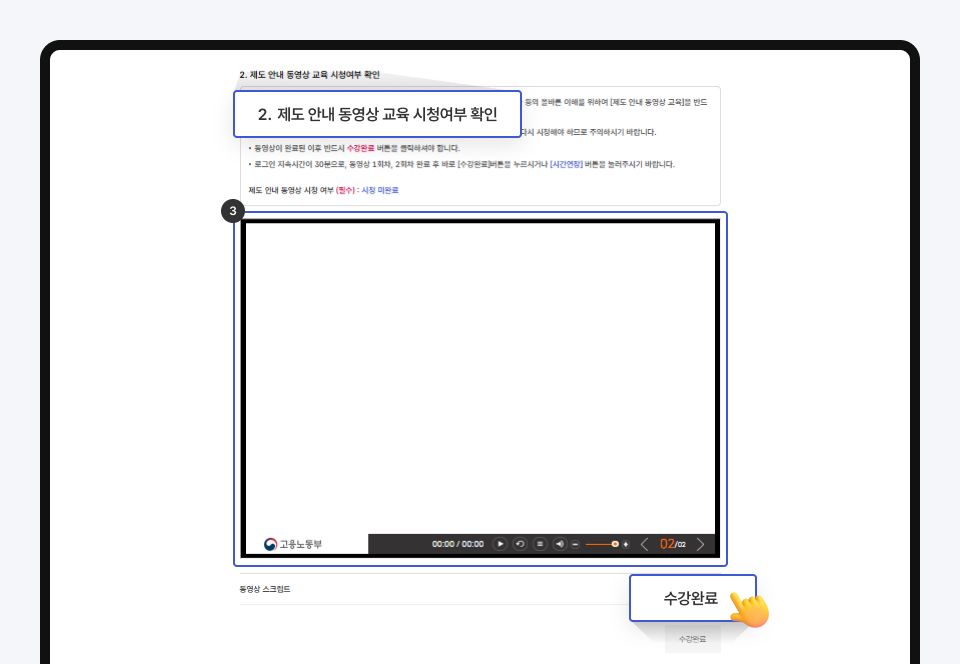Screen dimensions: 960x664
Task: Click the blue 시청 미완료 status text
Action: [x=379, y=189]
